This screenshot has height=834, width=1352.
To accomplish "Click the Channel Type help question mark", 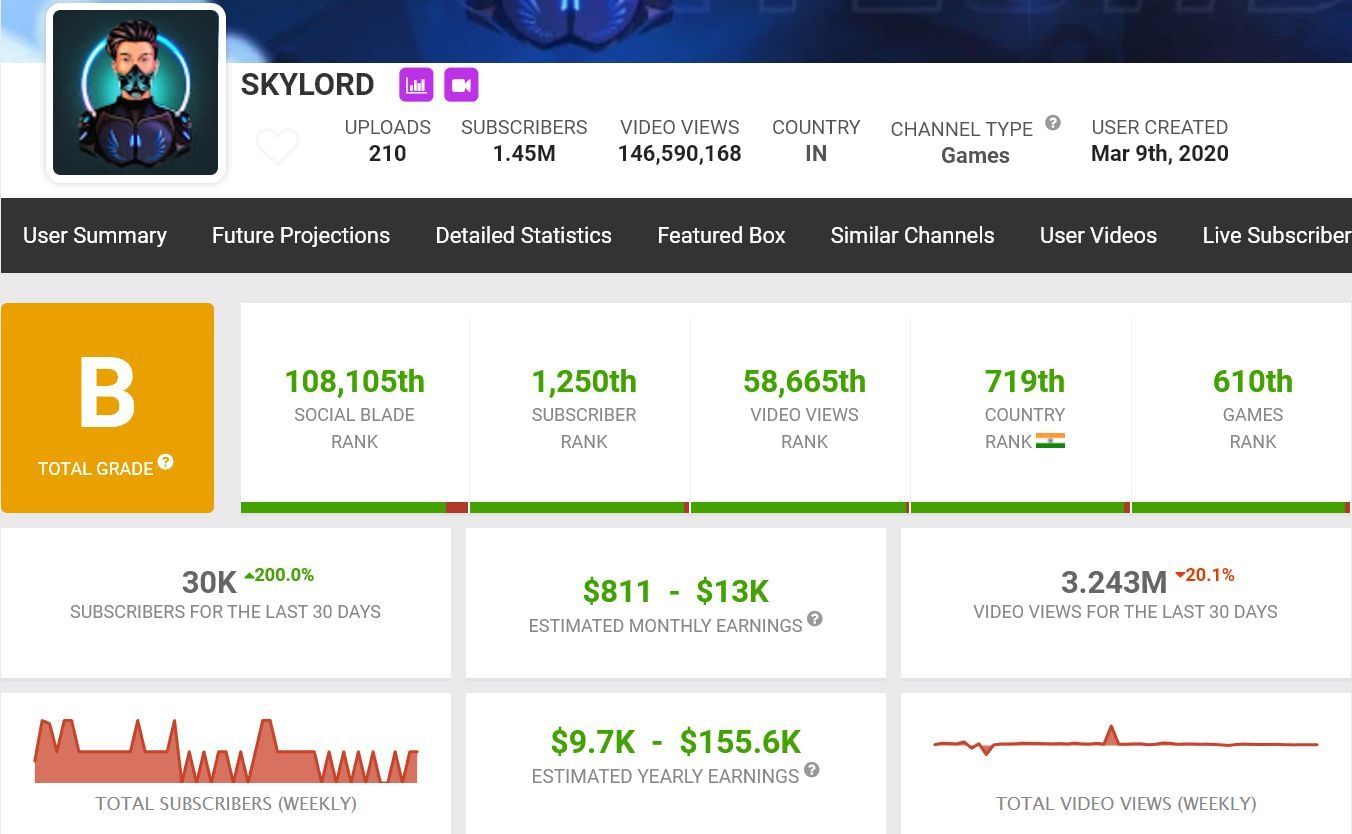I will point(1053,123).
